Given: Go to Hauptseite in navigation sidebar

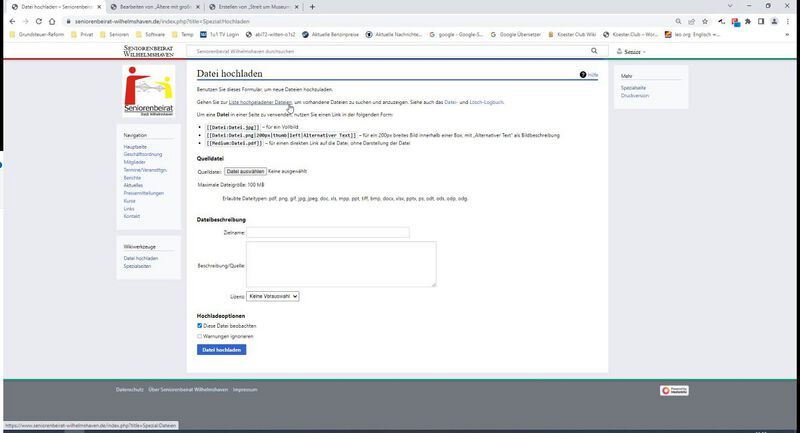Looking at the screenshot, I should [134, 147].
